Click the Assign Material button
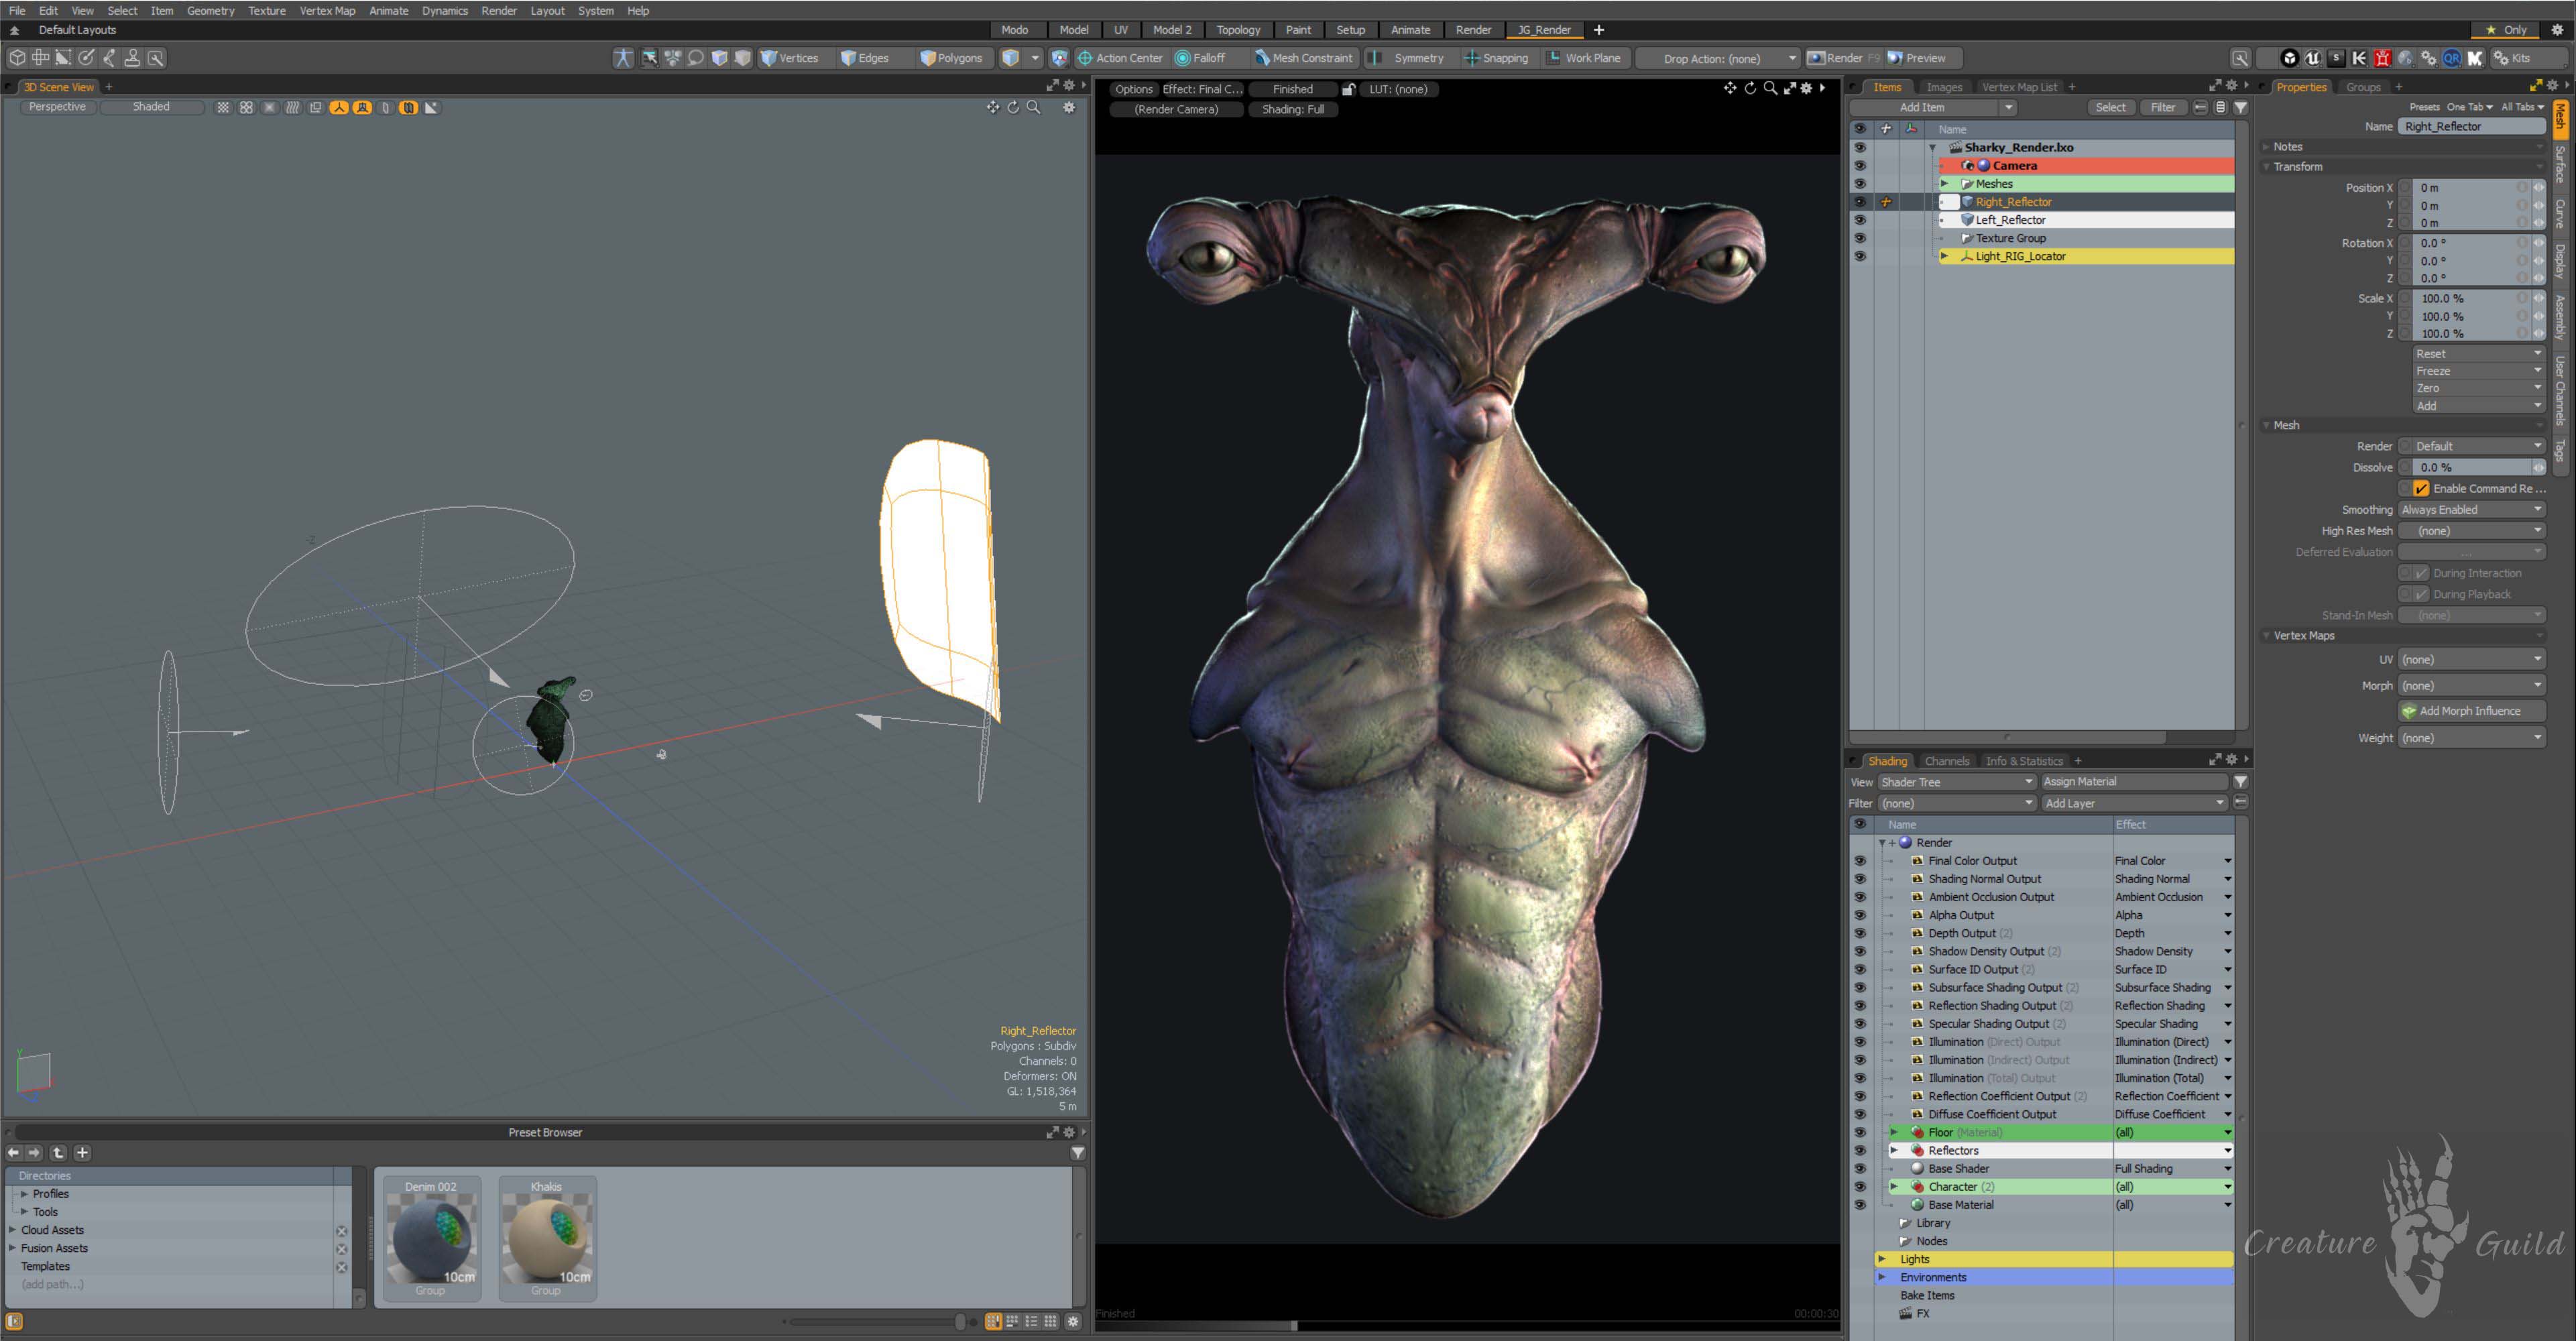 [2134, 782]
